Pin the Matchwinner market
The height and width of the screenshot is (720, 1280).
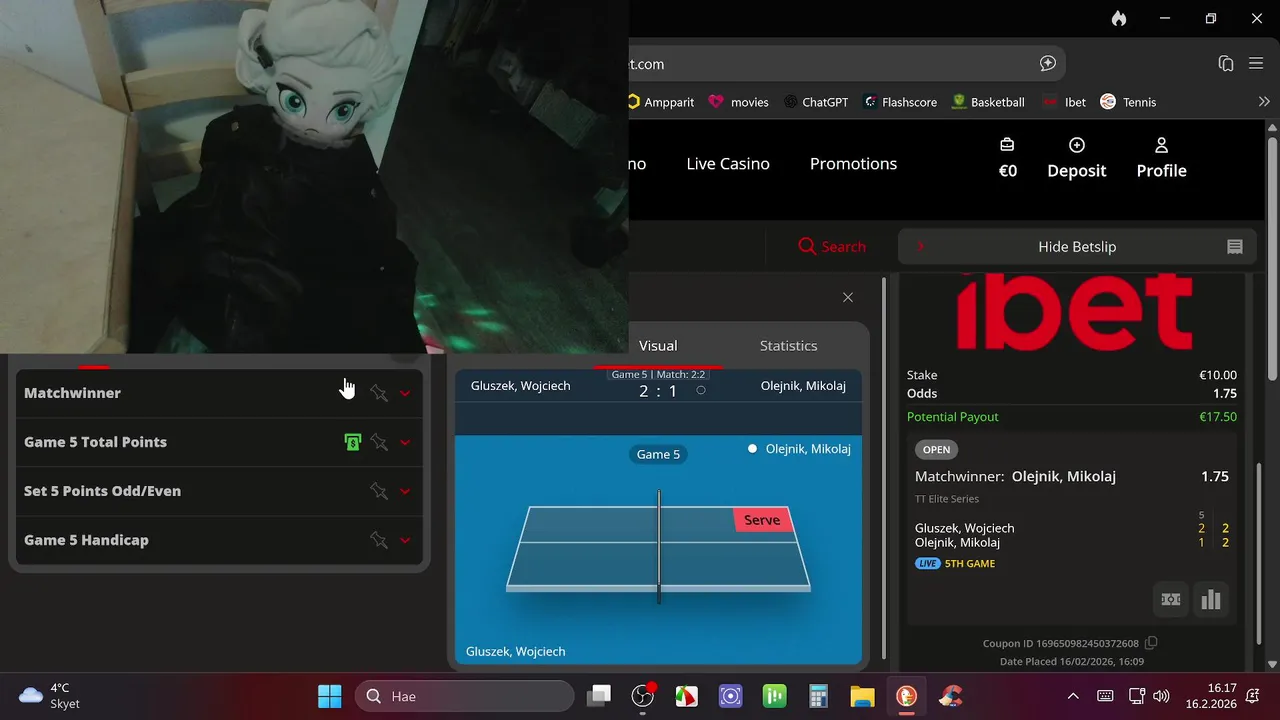tap(379, 393)
